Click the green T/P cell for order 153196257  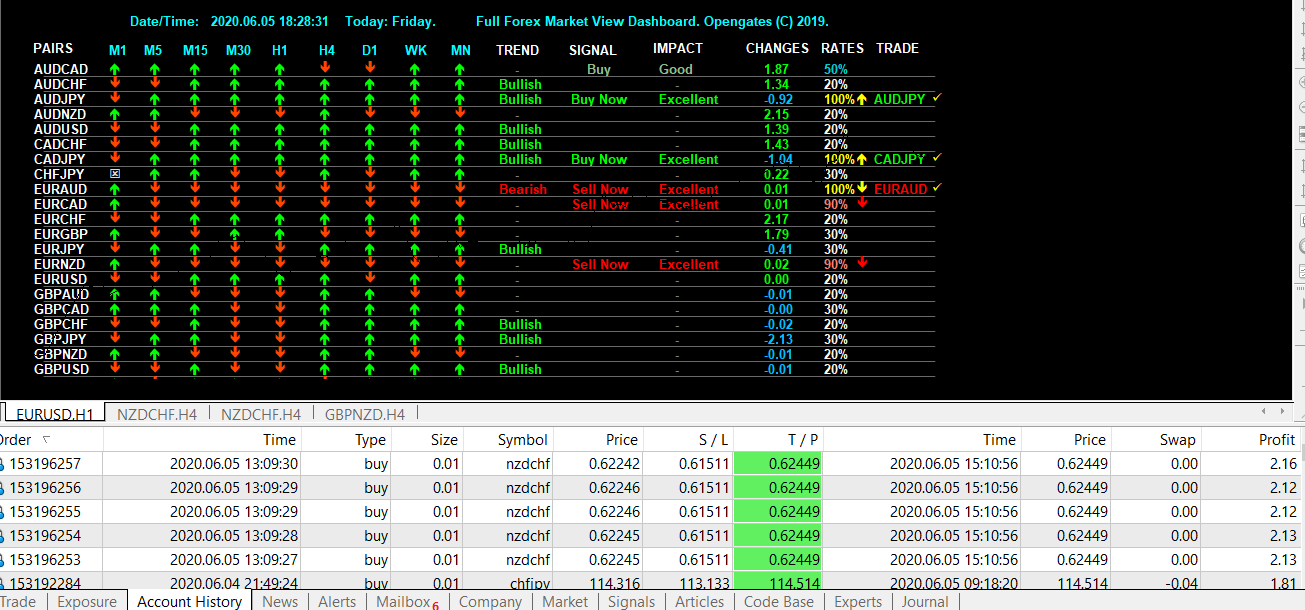[x=778, y=464]
